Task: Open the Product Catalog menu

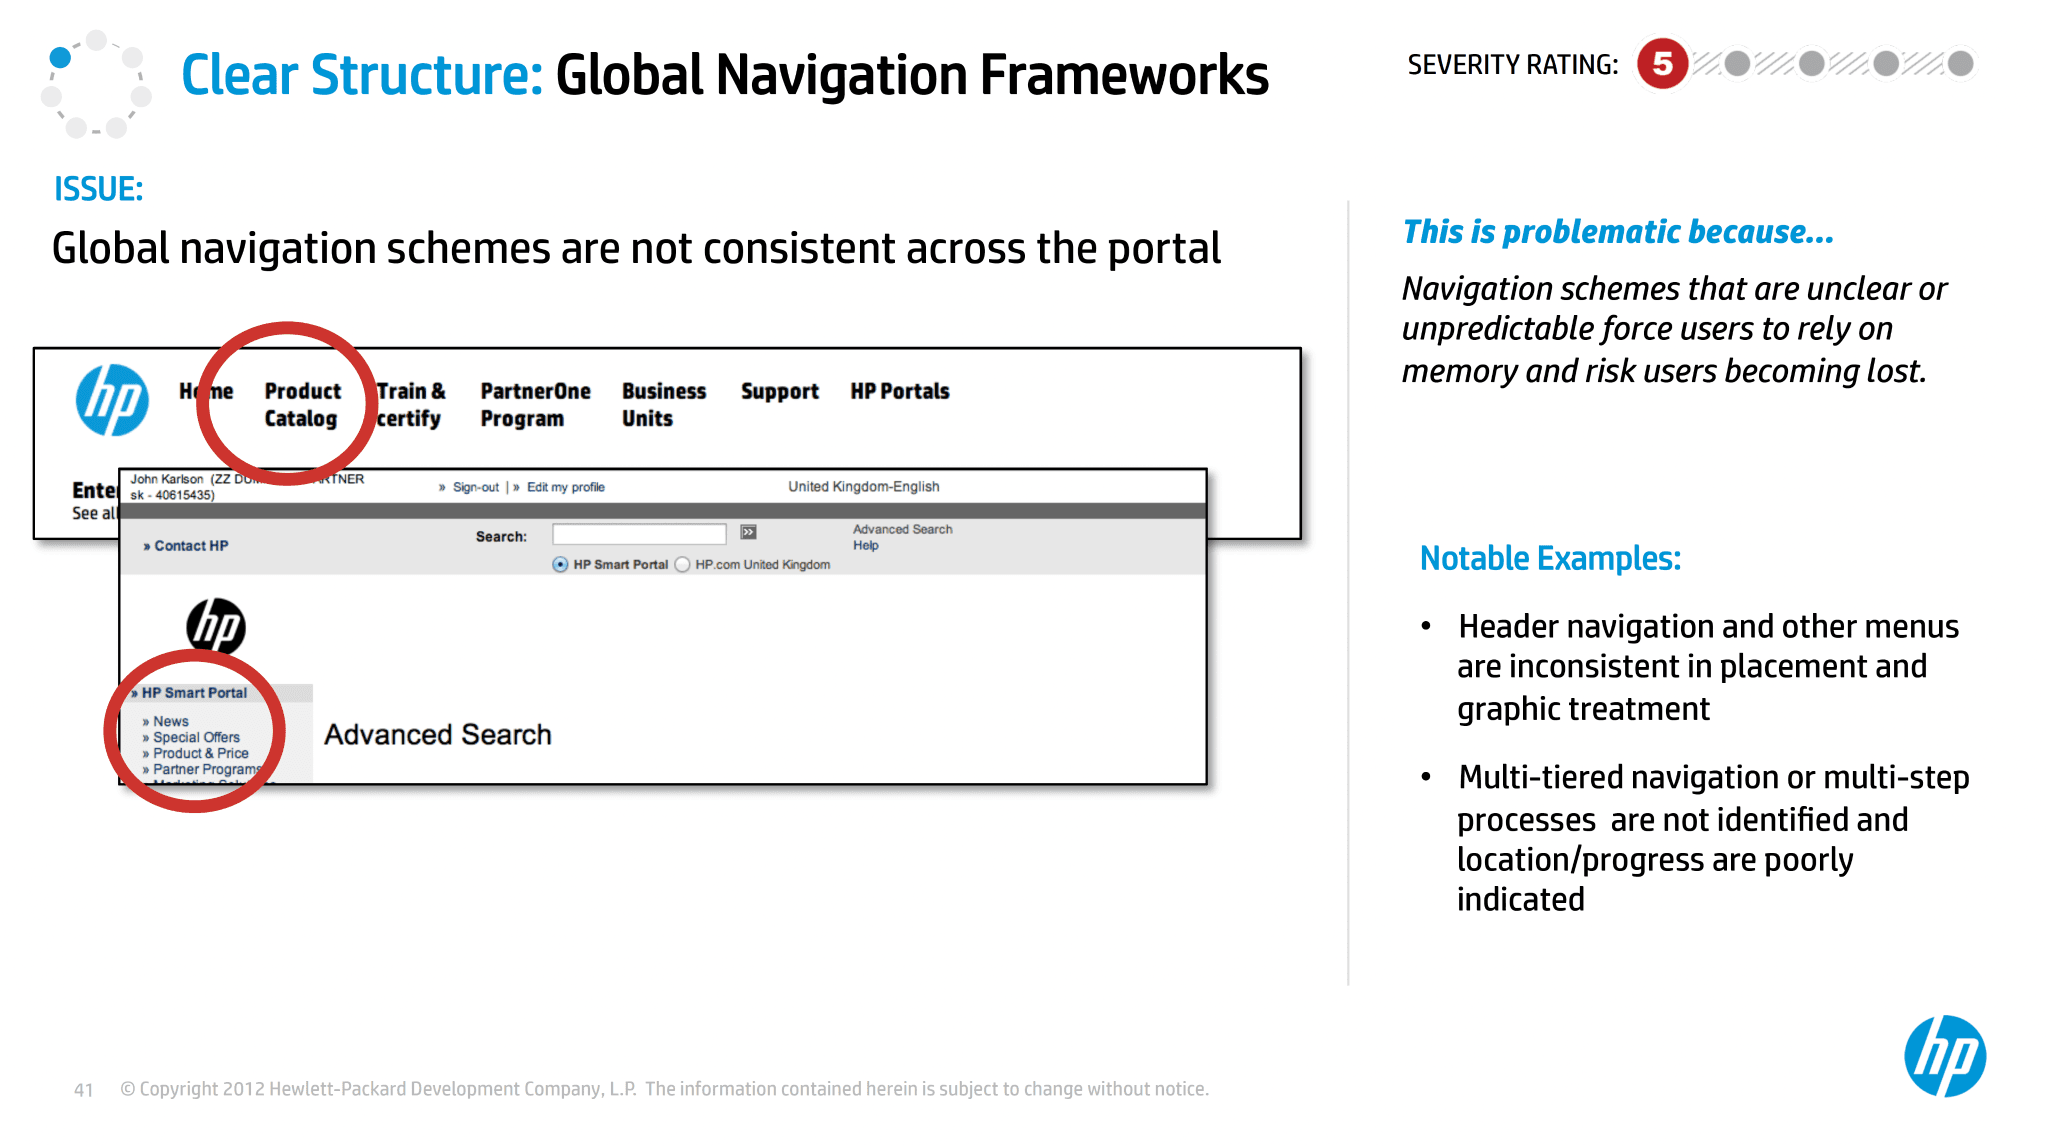Action: point(302,405)
